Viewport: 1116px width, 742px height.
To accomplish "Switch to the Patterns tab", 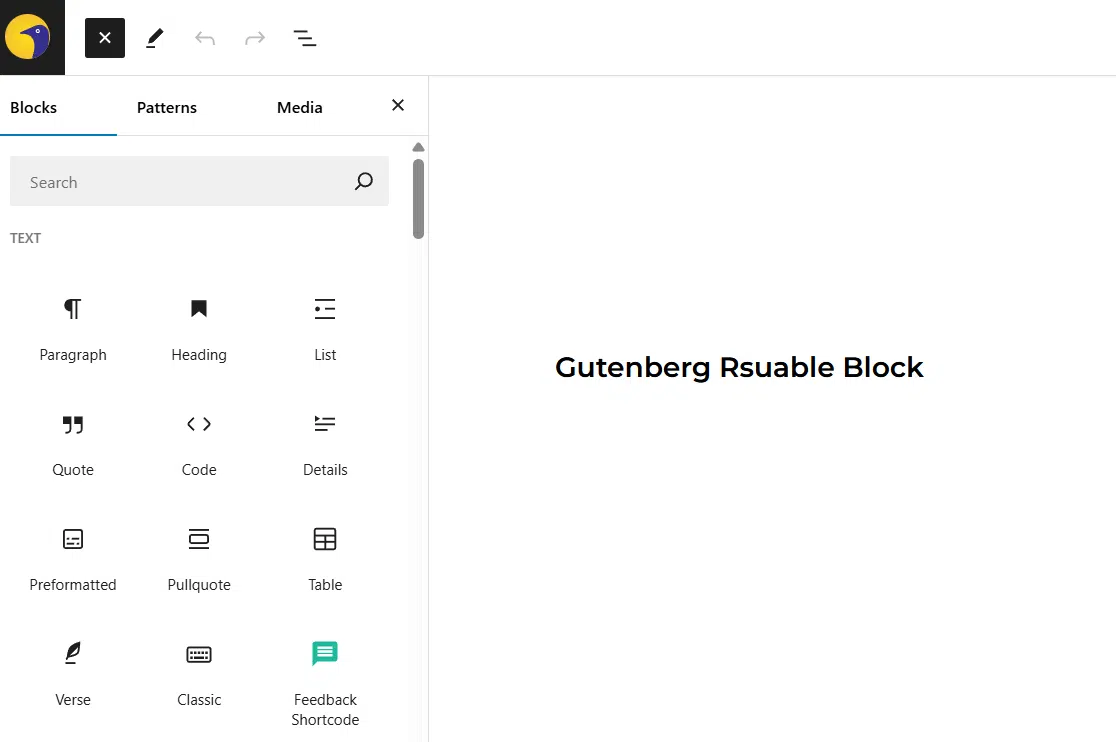I will click(x=166, y=107).
